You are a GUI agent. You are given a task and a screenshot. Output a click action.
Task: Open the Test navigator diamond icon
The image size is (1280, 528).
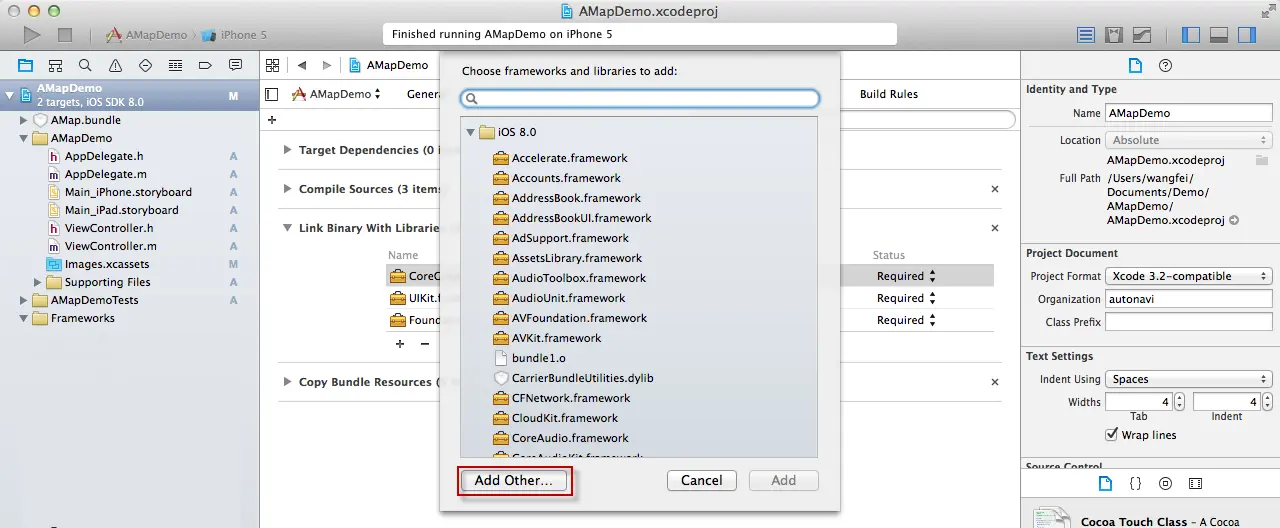(145, 65)
